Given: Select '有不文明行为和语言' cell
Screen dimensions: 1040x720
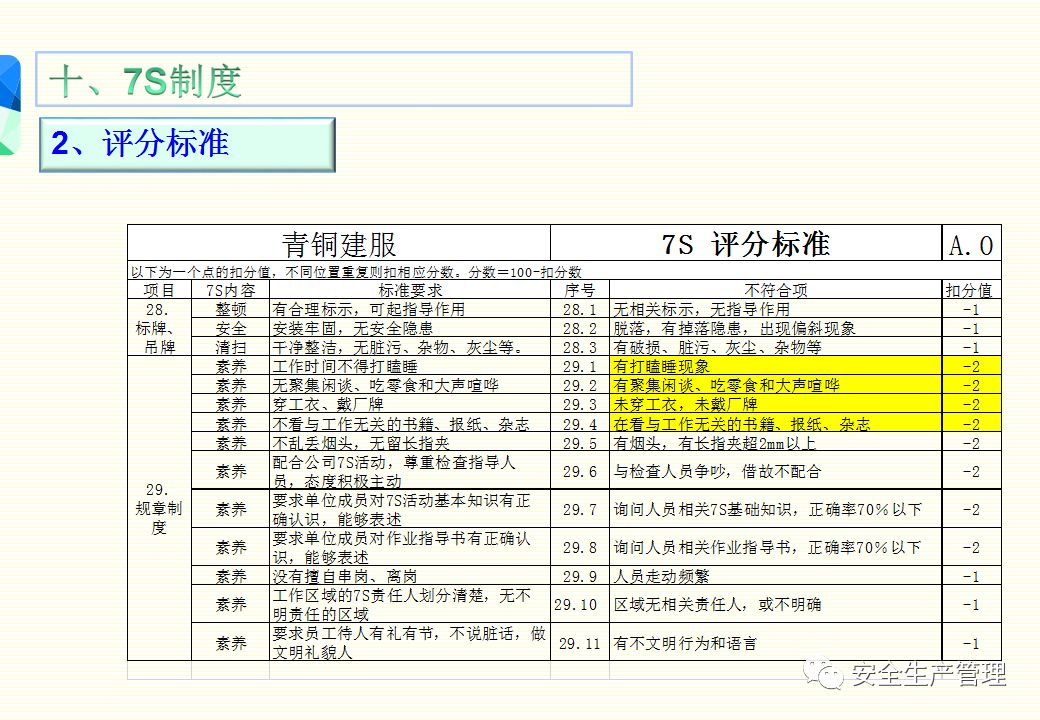Looking at the screenshot, I should 775,642.
